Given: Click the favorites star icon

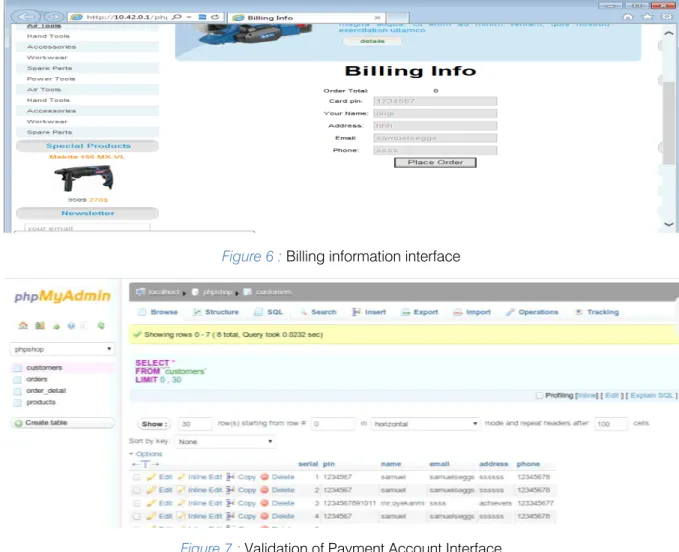Looking at the screenshot, I should coord(647,16).
